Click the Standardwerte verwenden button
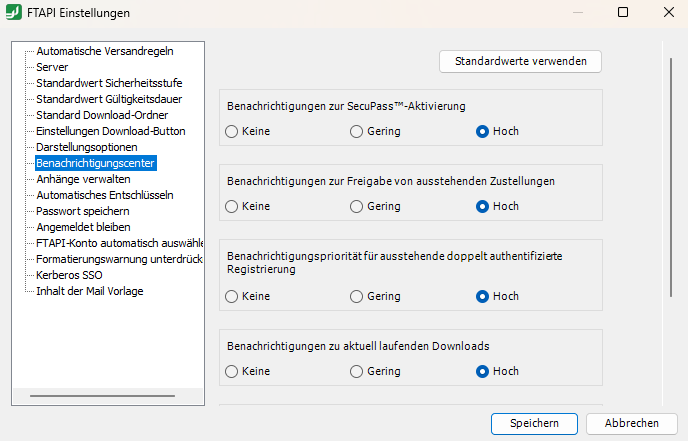This screenshot has height=441, width=688. [520, 61]
